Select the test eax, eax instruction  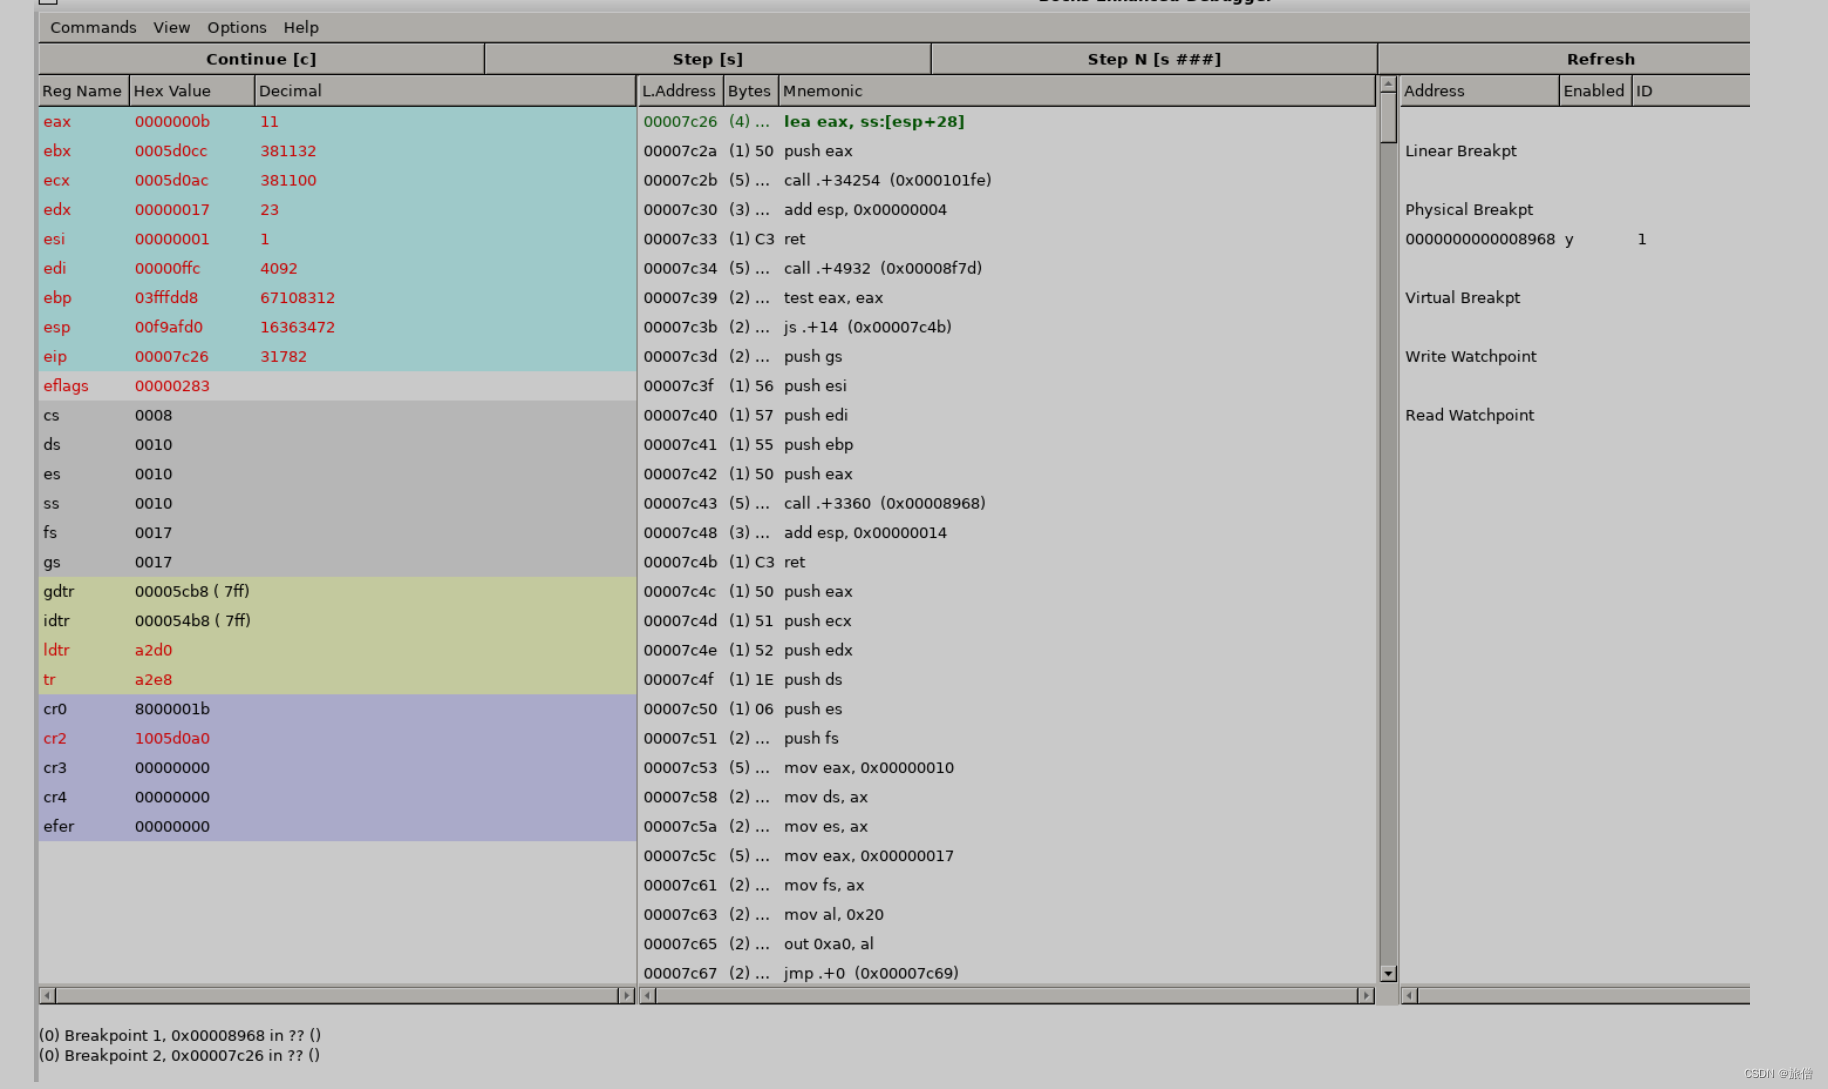(x=1007, y=298)
